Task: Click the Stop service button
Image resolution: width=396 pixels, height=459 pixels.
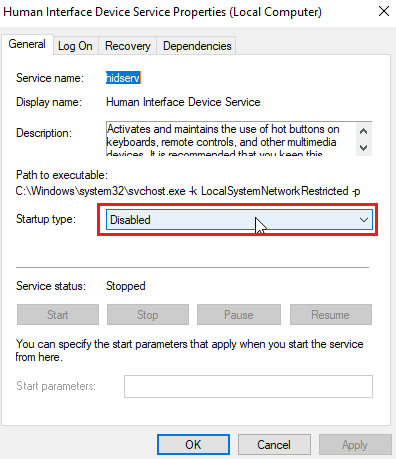Action: click(148, 315)
